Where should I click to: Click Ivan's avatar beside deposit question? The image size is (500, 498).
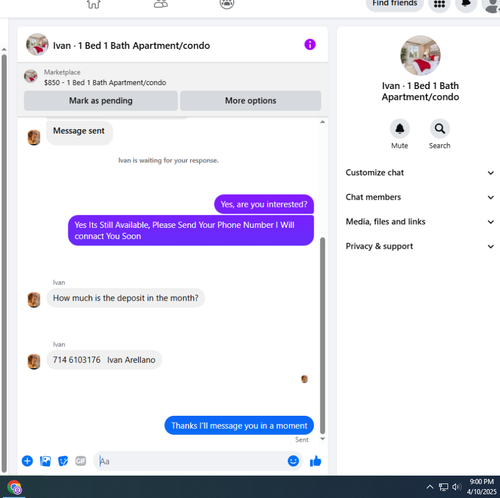34,299
